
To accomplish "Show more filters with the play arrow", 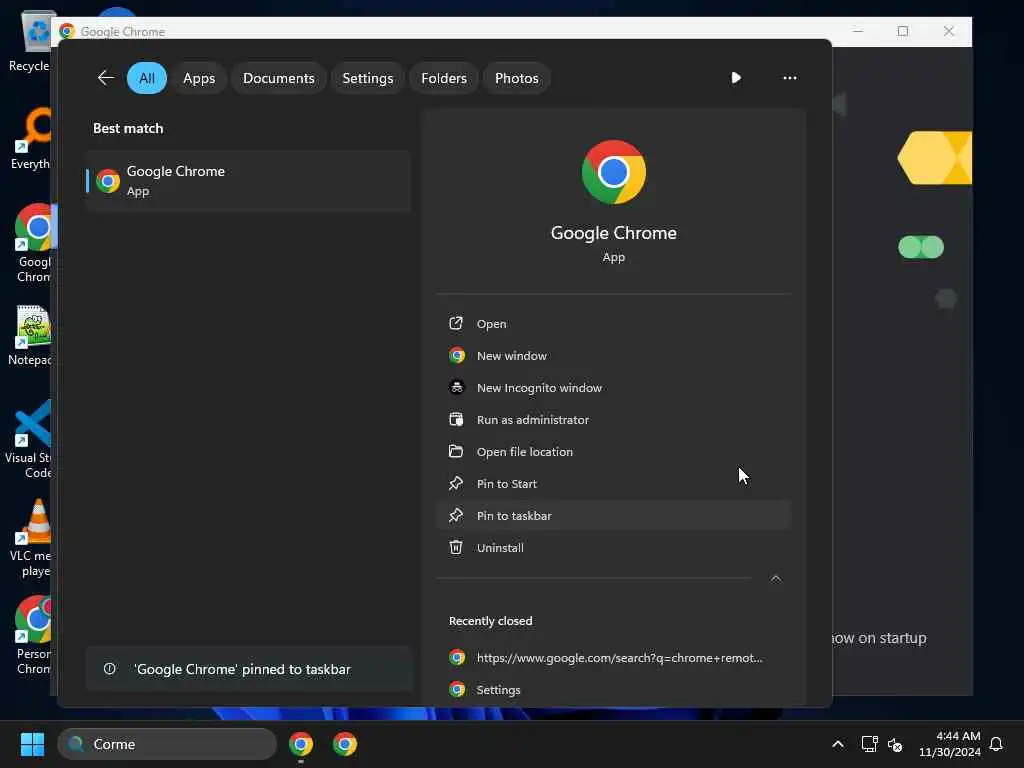I will click(x=736, y=78).
